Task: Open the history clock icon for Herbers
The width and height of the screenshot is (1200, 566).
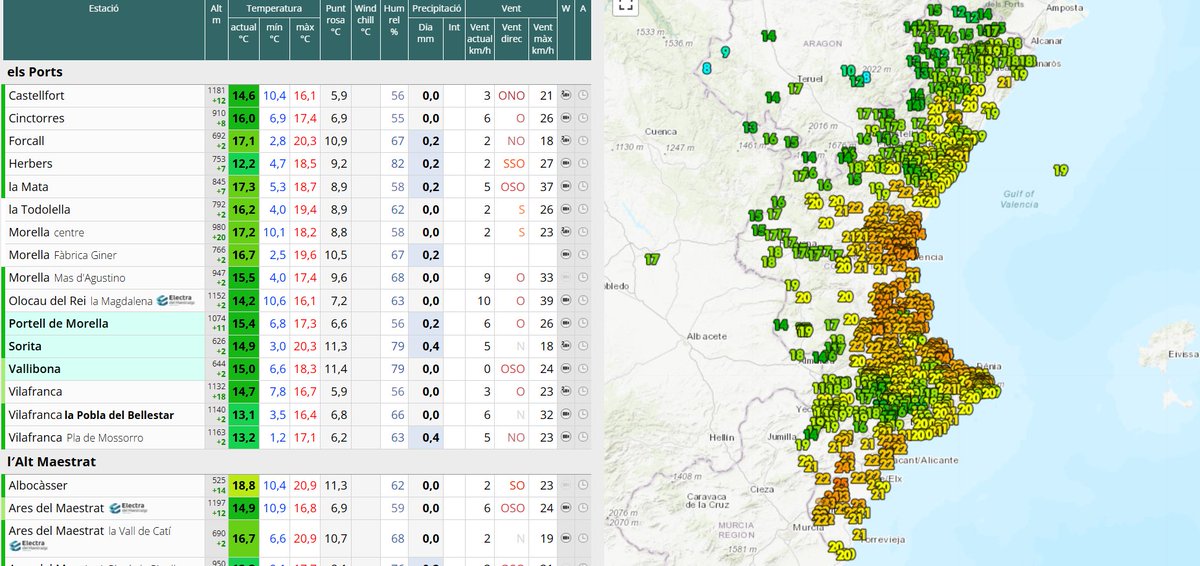Action: [583, 164]
